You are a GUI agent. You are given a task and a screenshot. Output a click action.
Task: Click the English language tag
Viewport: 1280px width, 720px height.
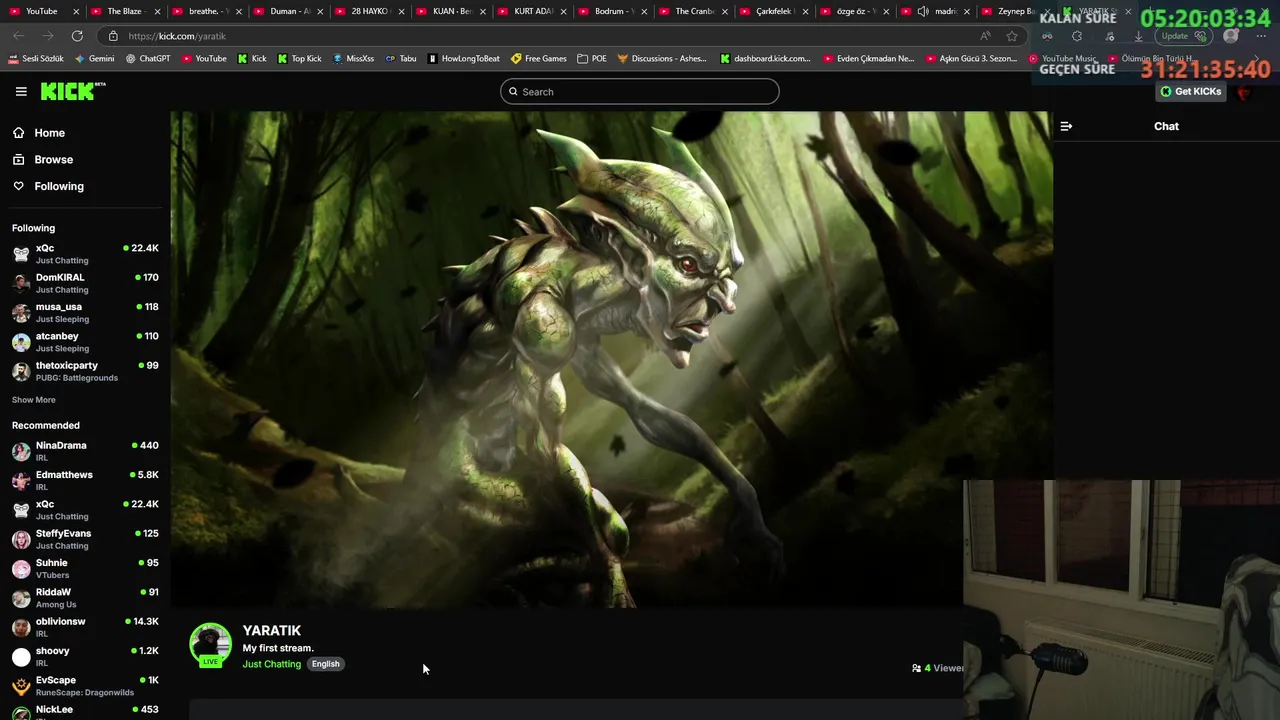(x=325, y=664)
